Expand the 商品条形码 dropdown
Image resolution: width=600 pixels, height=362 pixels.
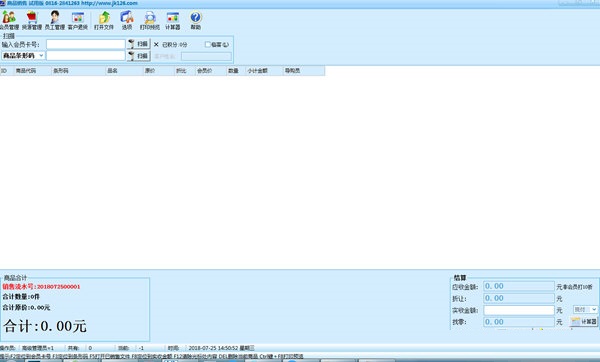(x=23, y=56)
